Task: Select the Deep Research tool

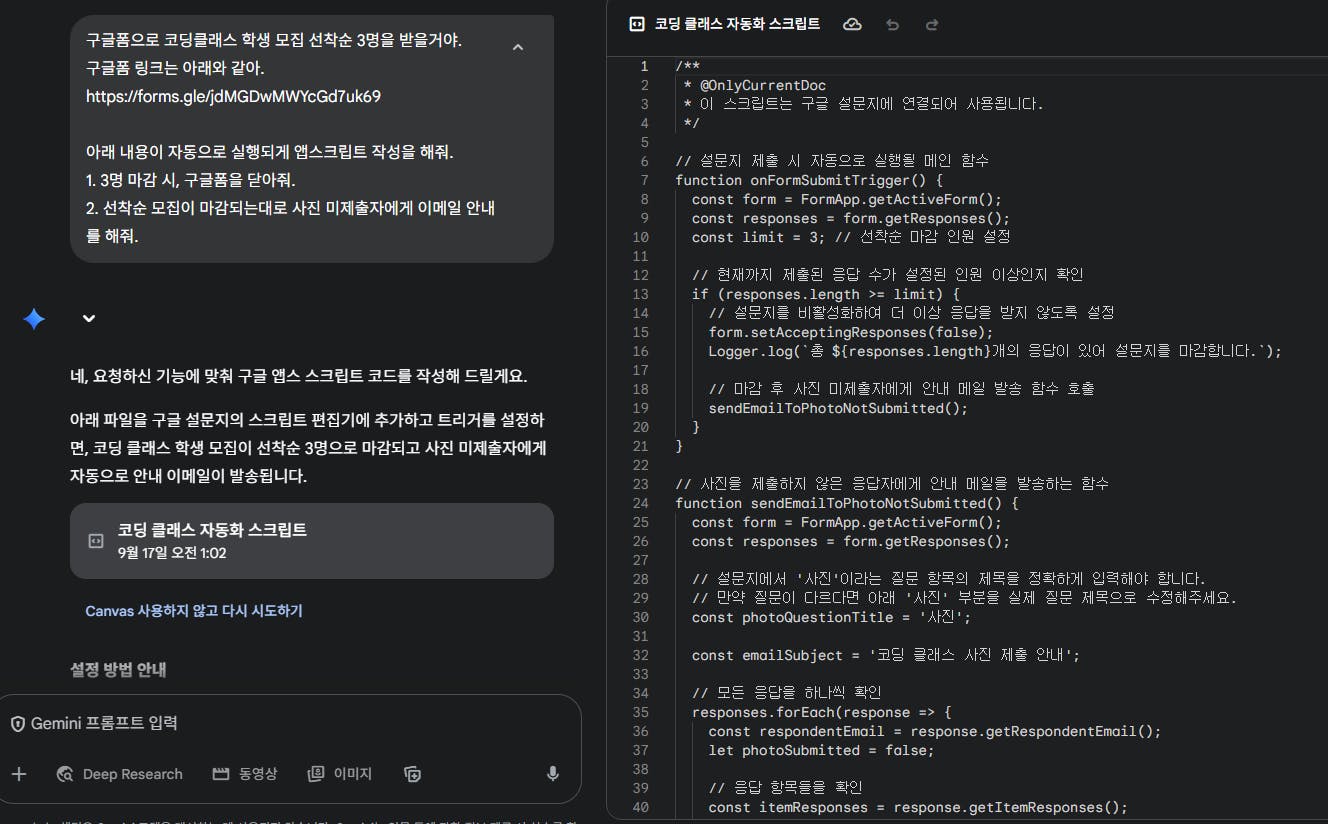Action: click(120, 773)
